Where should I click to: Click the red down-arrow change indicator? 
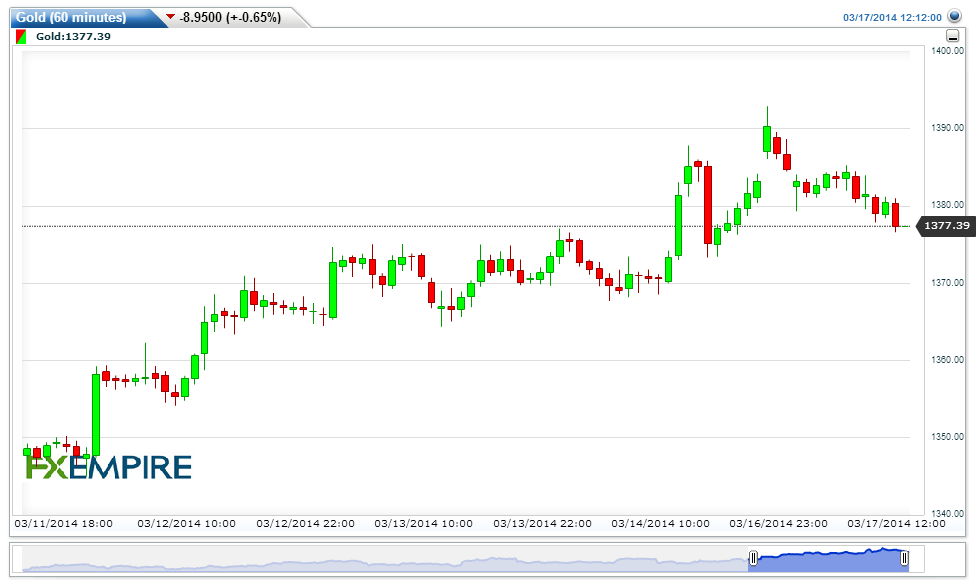pos(171,17)
